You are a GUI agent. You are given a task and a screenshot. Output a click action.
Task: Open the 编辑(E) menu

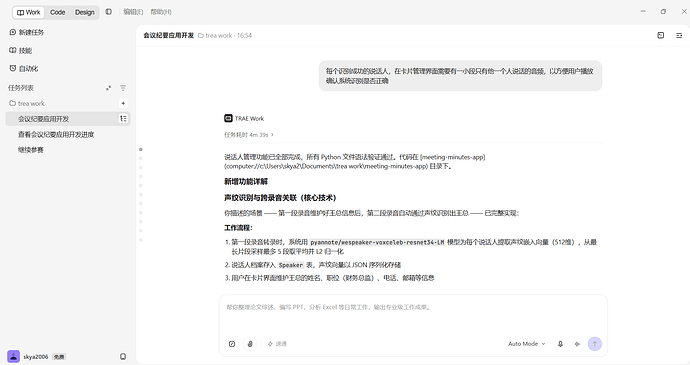133,12
